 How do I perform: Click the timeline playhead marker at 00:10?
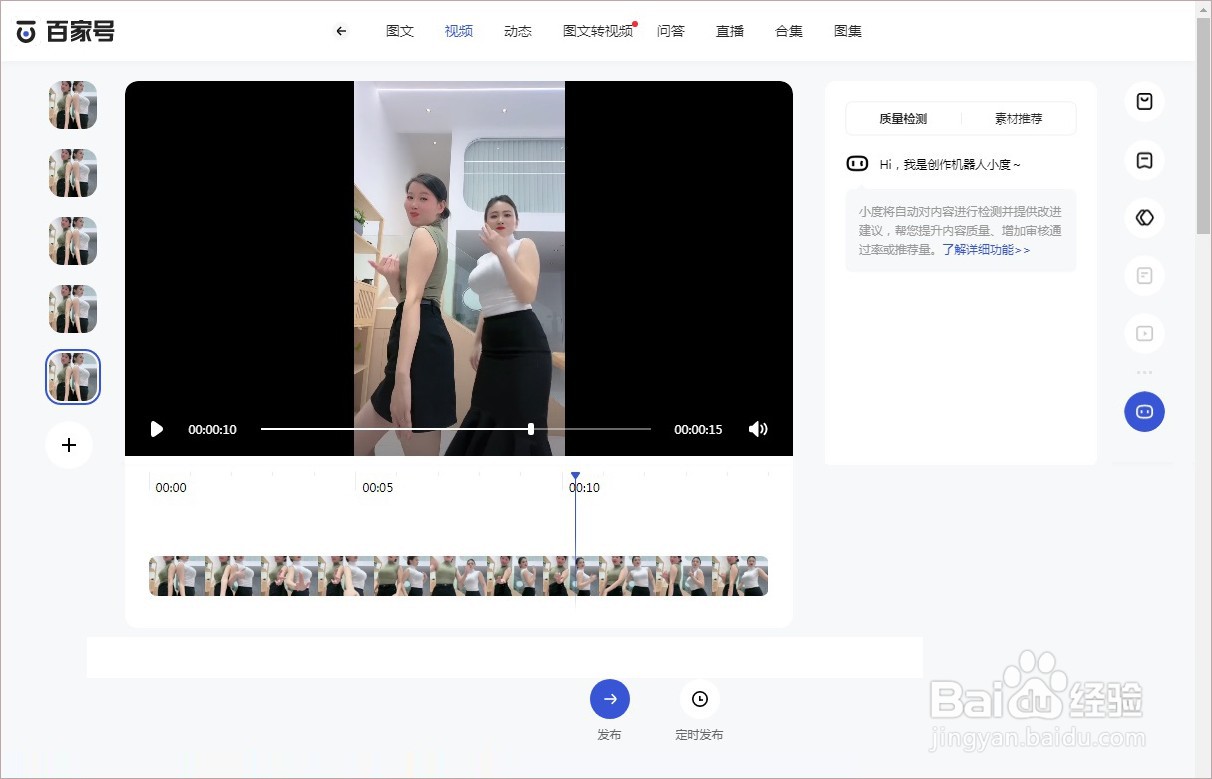[575, 477]
